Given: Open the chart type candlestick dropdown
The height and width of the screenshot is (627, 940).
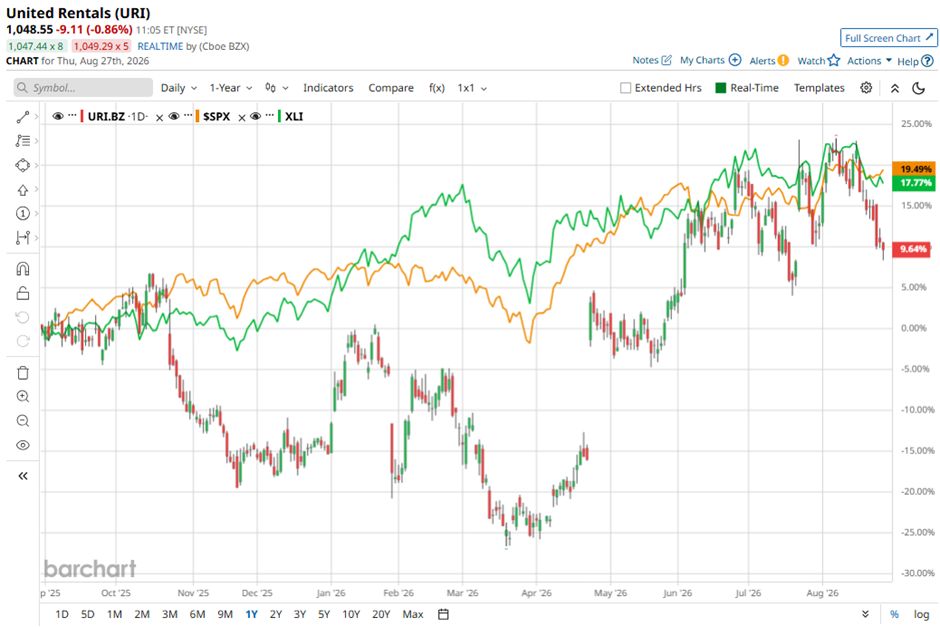Looking at the screenshot, I should [x=276, y=88].
